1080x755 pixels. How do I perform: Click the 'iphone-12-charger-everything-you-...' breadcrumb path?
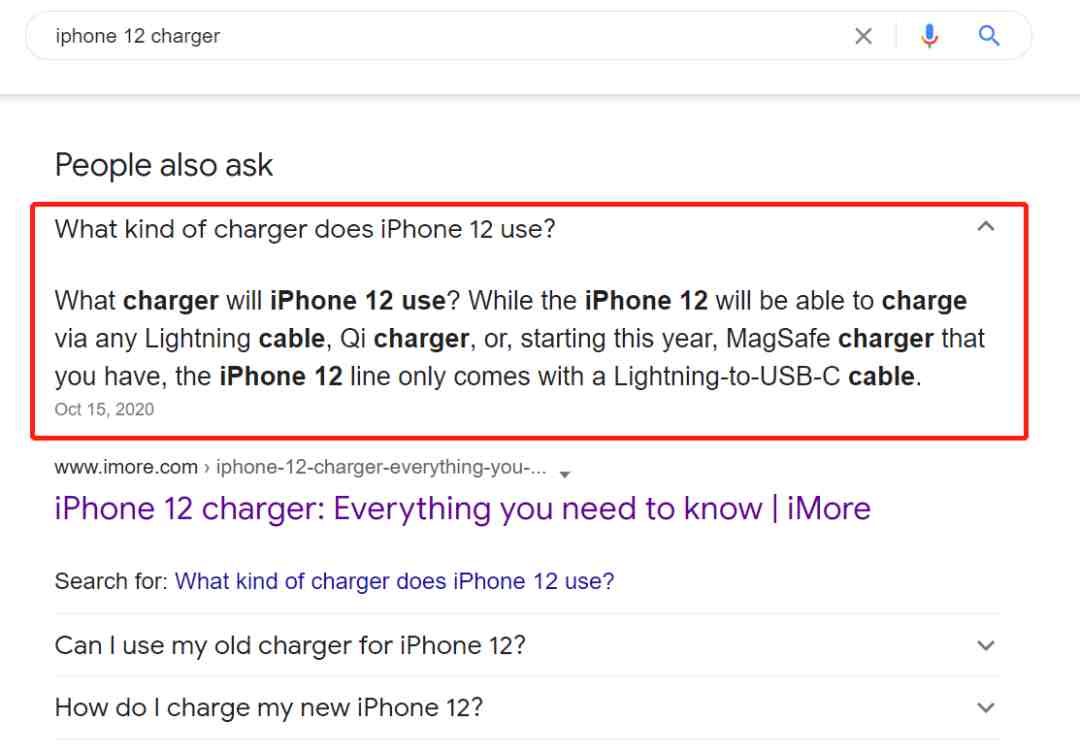(382, 467)
